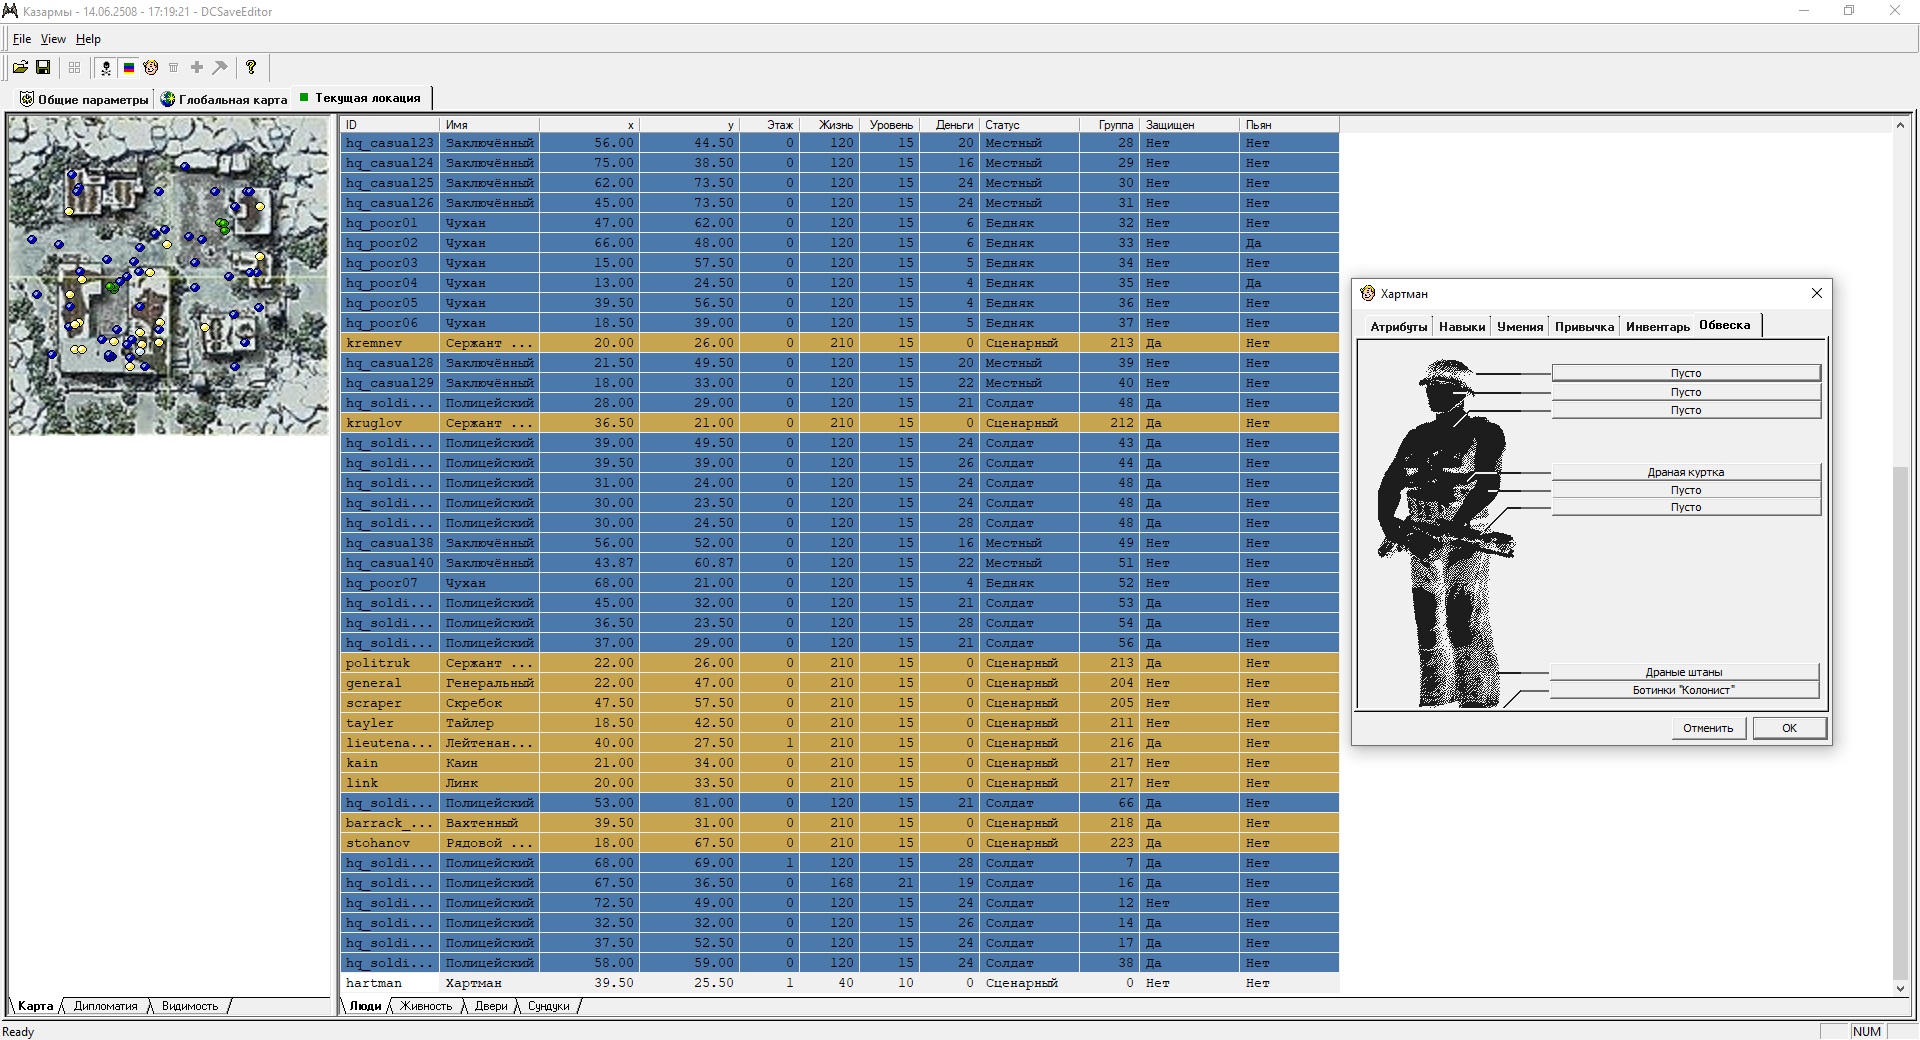Viewport: 1920px width, 1040px height.
Task: Click the Драная куртка equipment slot
Action: 1686,472
